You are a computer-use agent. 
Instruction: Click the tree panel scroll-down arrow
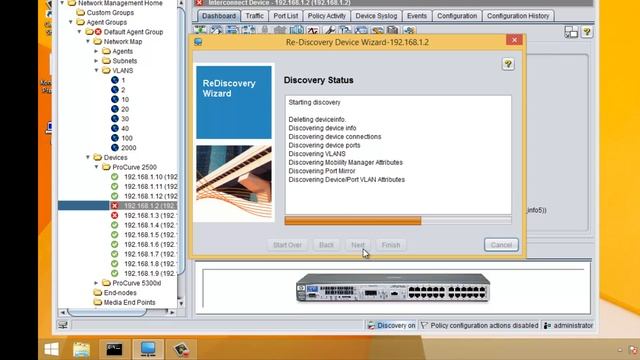[181, 304]
